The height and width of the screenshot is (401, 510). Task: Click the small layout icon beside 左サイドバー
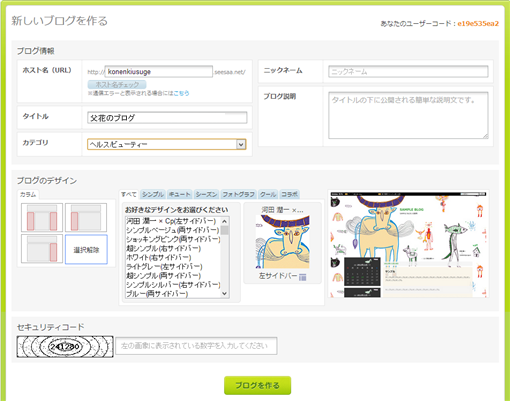[x=302, y=277]
